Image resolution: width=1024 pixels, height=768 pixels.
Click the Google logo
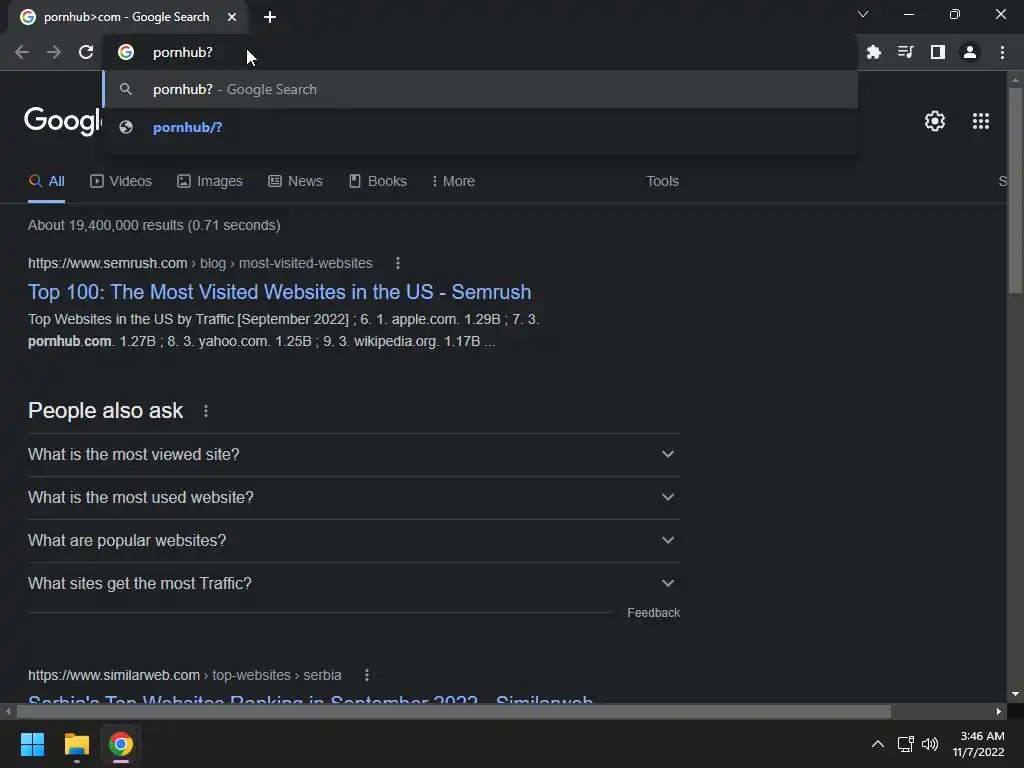coord(63,121)
